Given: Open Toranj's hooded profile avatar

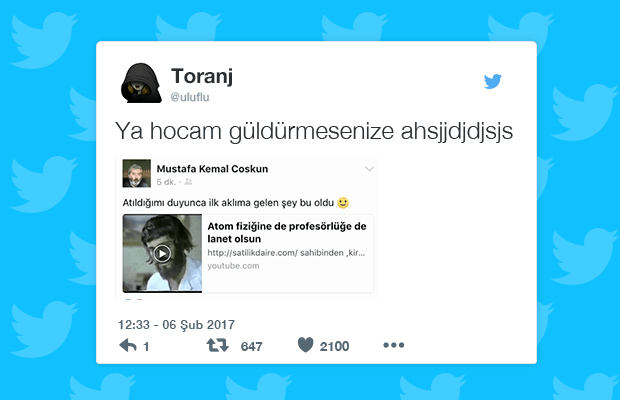Looking at the screenshot, I should (141, 83).
